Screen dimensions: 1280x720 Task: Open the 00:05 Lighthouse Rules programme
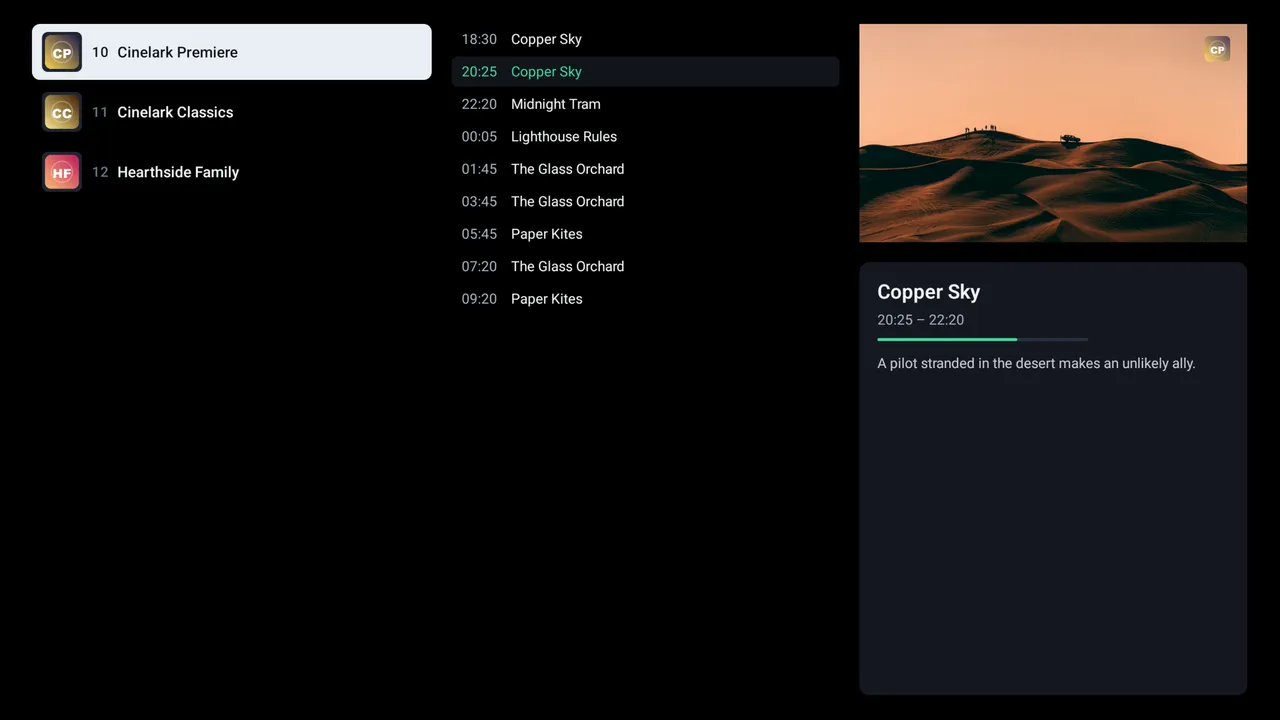click(645, 136)
